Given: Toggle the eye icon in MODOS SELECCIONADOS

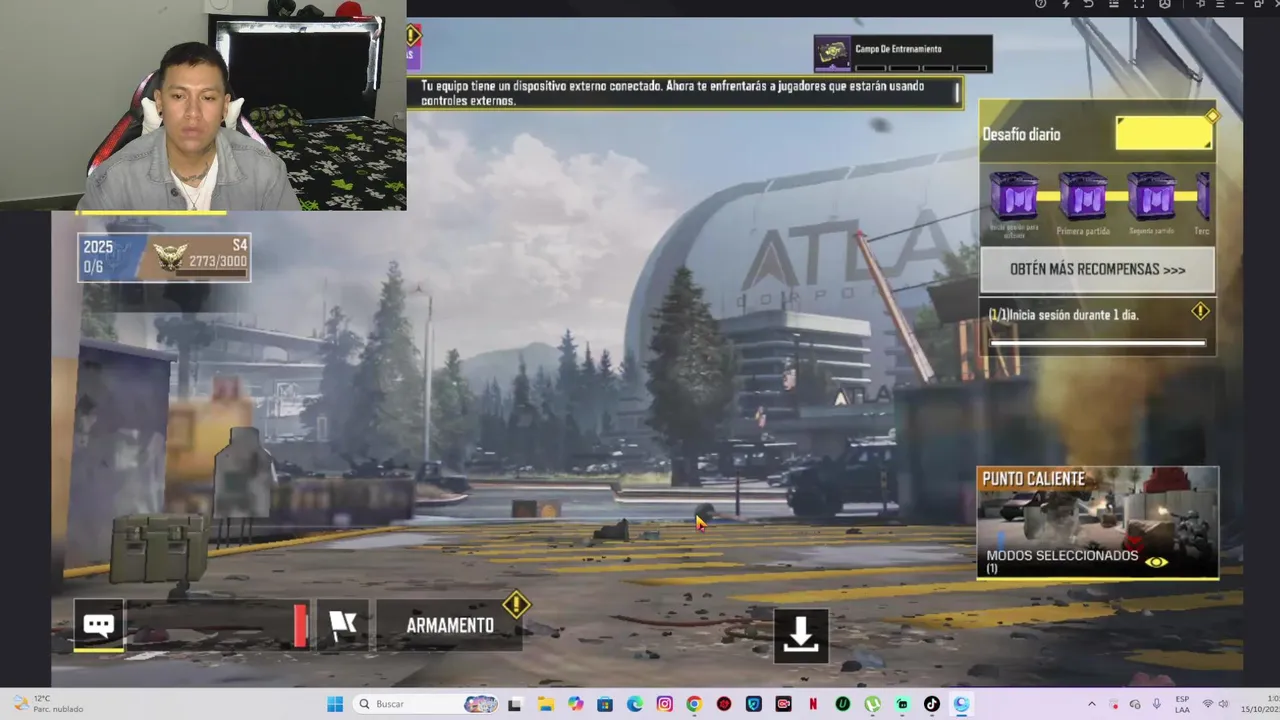Looking at the screenshot, I should coord(1156,562).
